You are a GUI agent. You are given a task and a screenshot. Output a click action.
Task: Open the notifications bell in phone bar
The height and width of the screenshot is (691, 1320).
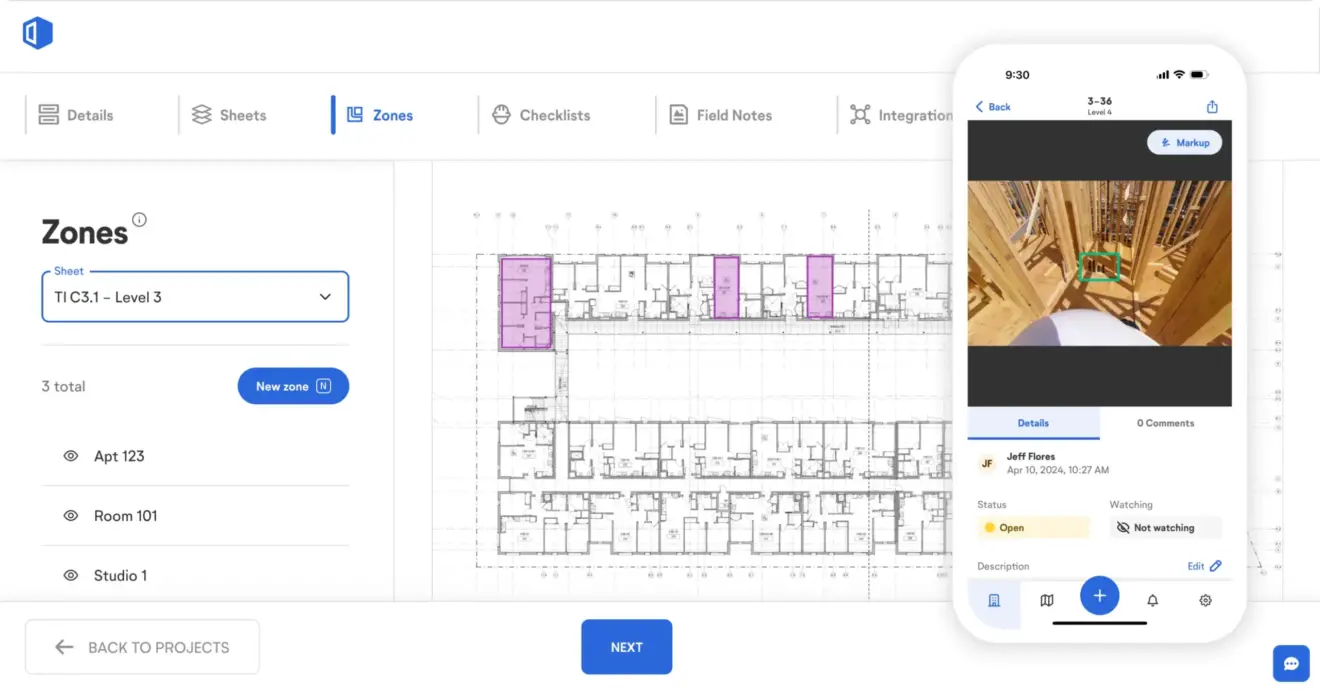click(x=1152, y=600)
